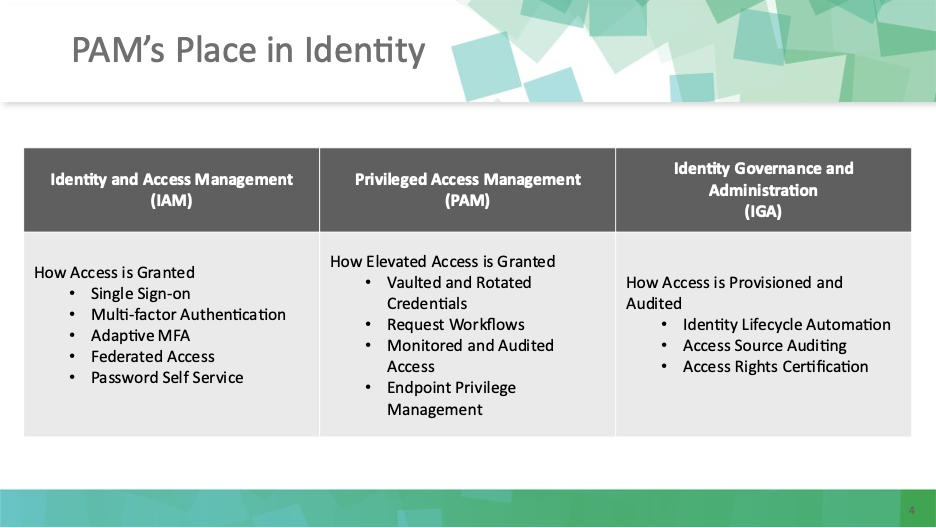
Task: Click the "Vaulted and Rotated Credentials" bullet
Action: (x=459, y=293)
